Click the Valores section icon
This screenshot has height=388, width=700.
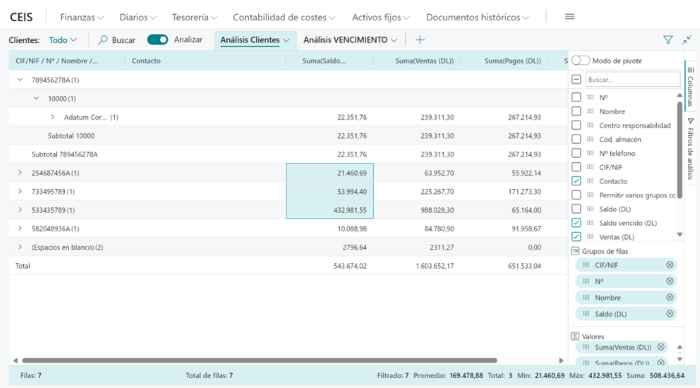[575, 336]
